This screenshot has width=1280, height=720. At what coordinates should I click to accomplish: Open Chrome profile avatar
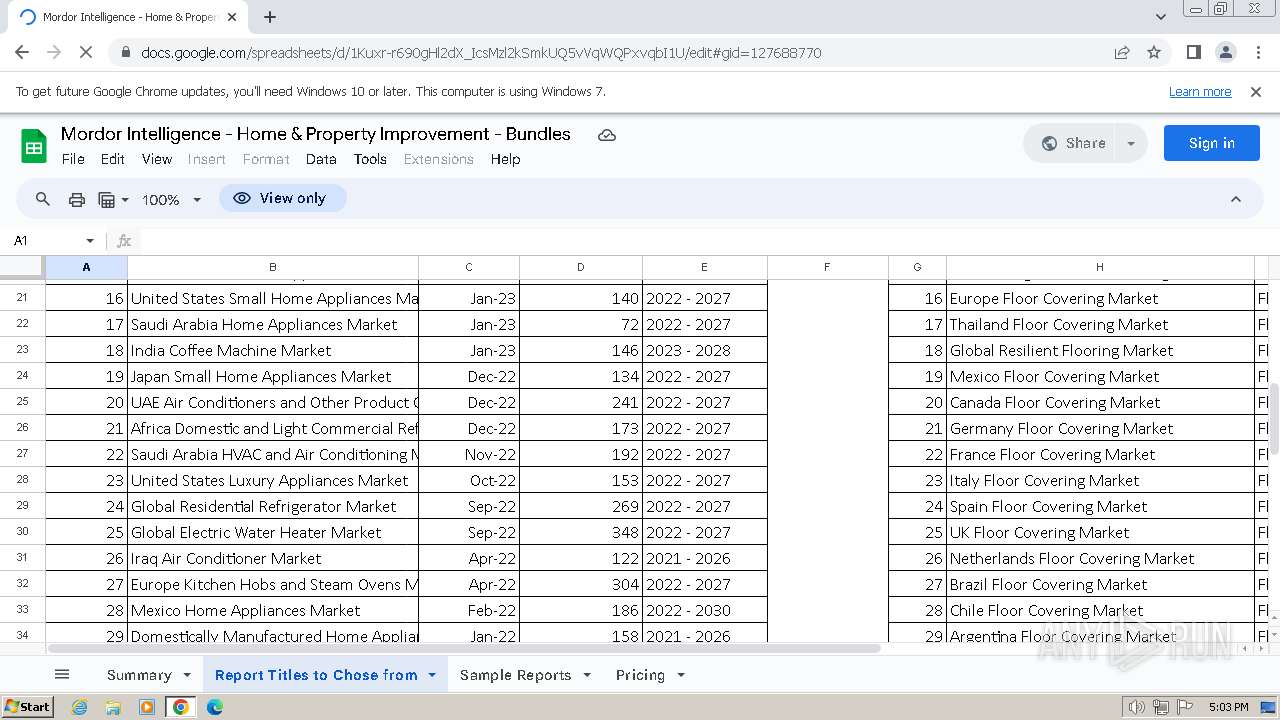[1226, 52]
